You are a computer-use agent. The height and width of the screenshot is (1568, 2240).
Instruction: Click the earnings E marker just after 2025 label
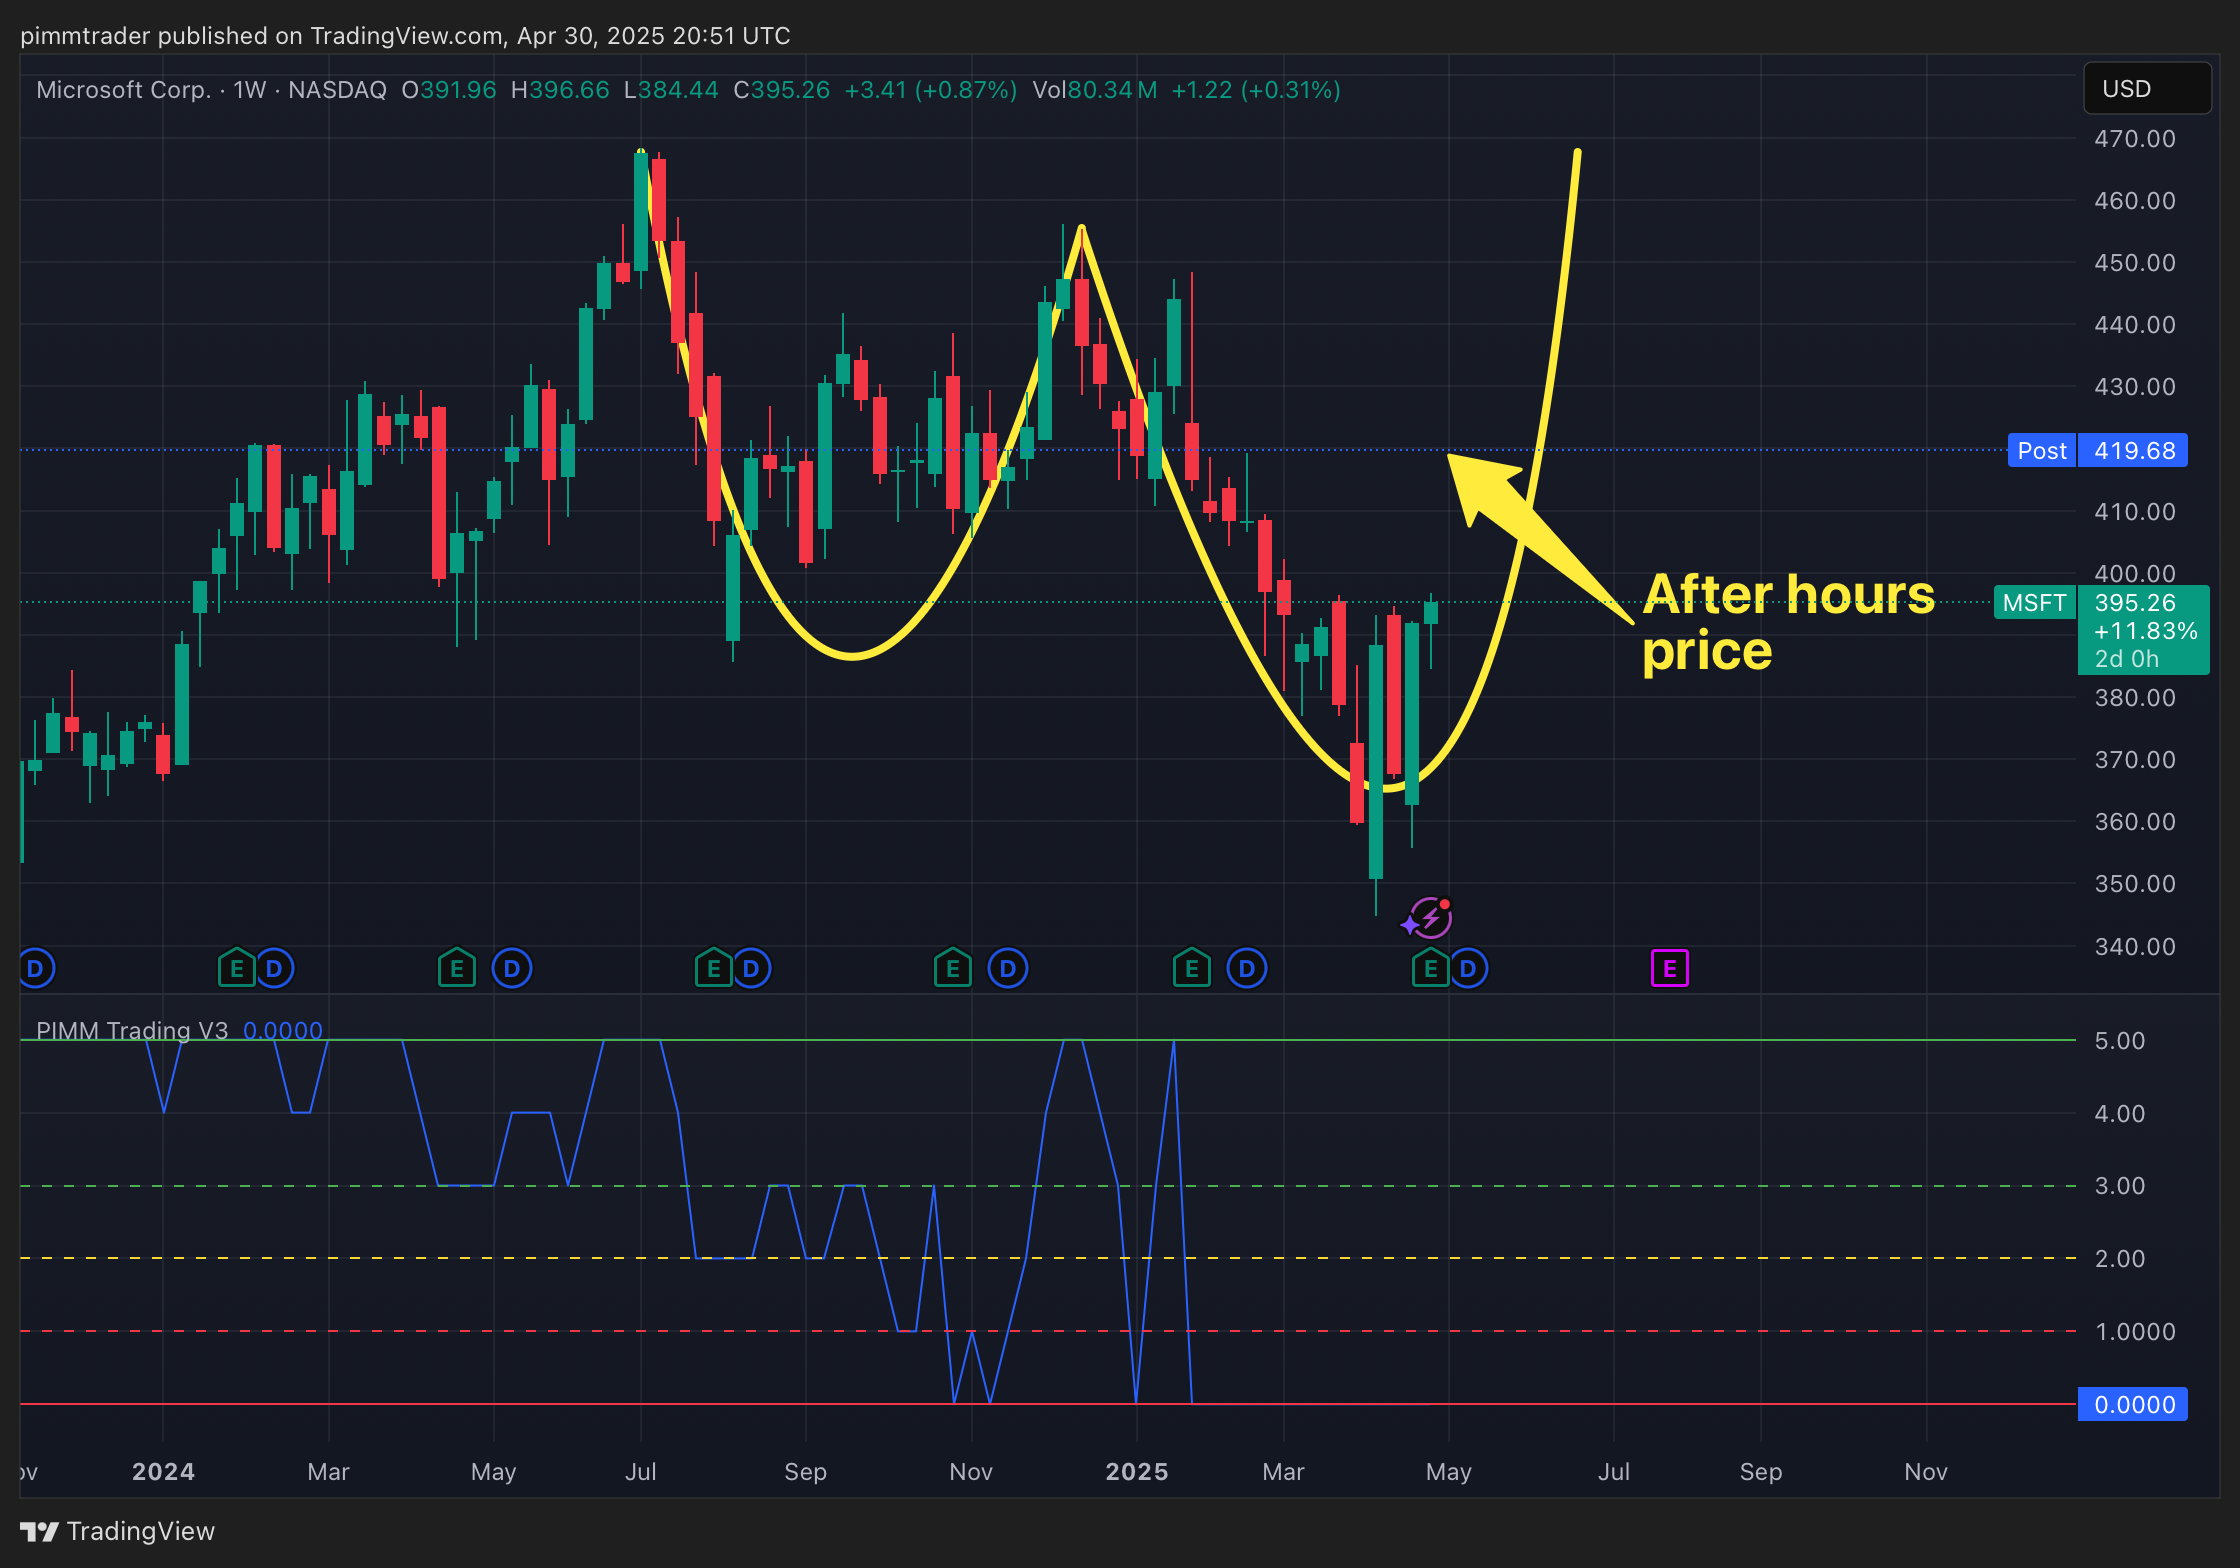click(x=1192, y=968)
